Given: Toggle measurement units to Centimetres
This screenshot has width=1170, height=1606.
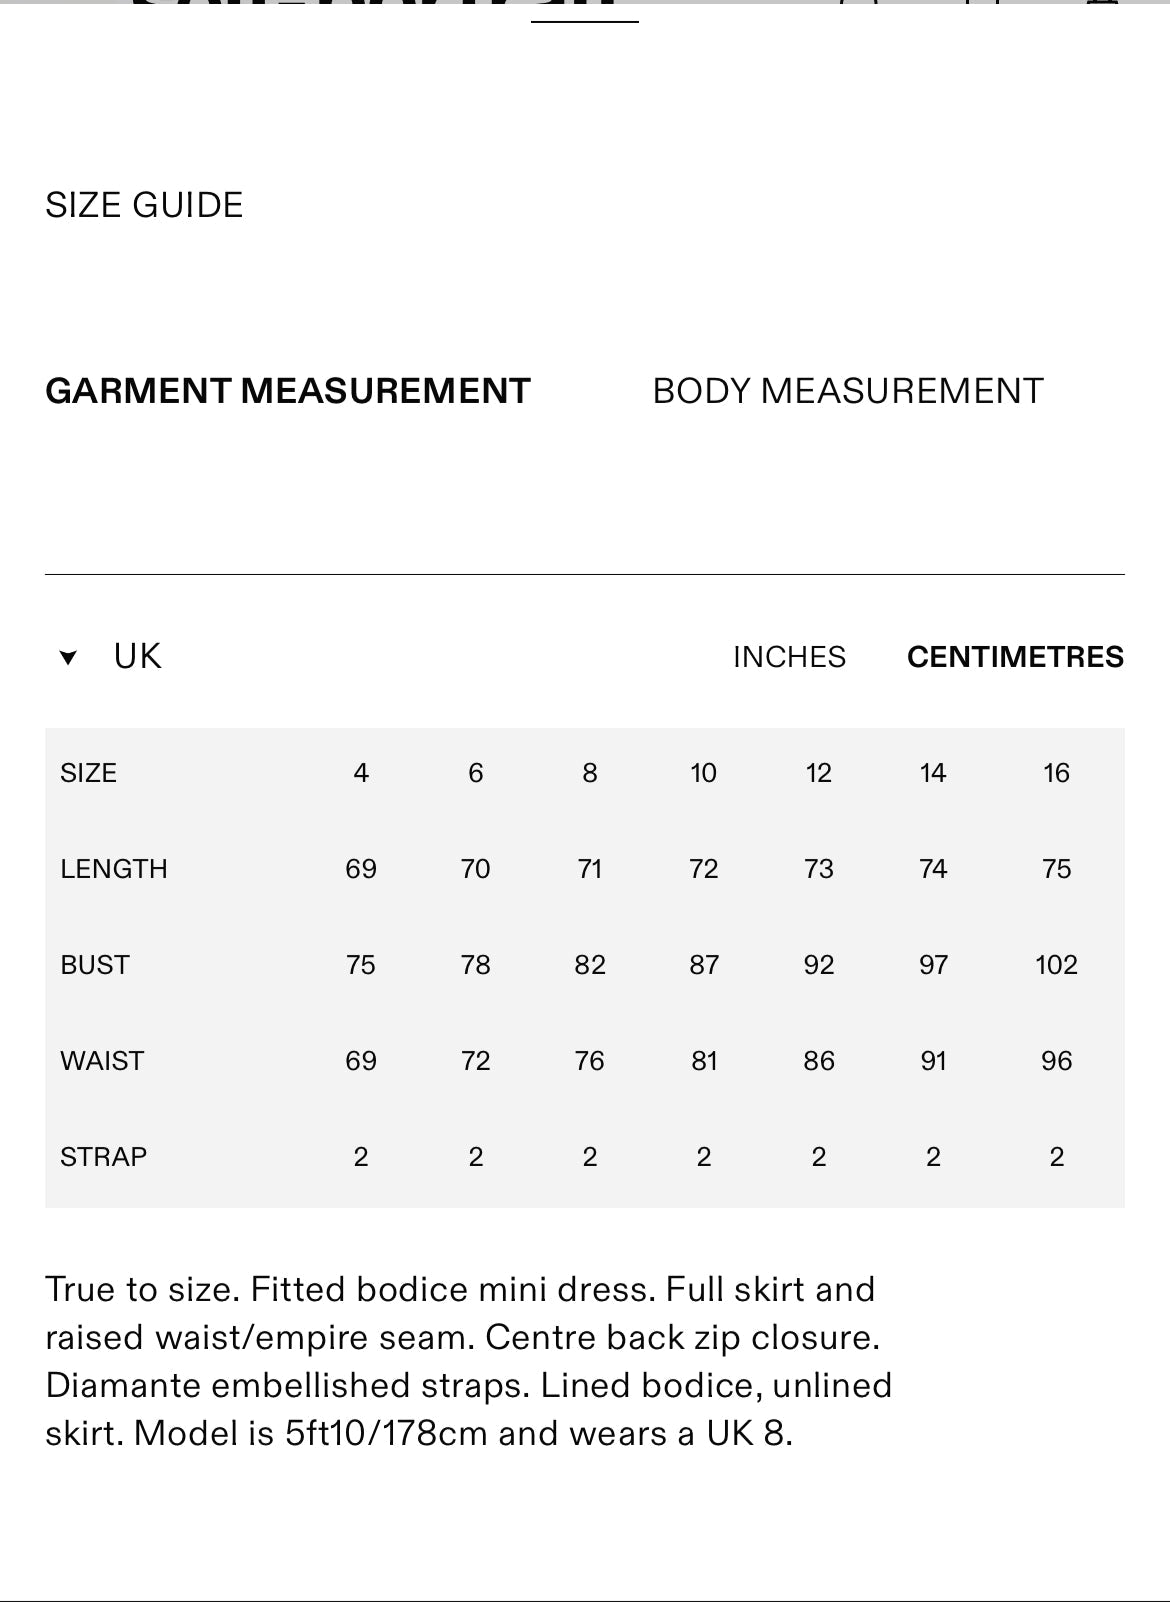Looking at the screenshot, I should coord(1015,657).
